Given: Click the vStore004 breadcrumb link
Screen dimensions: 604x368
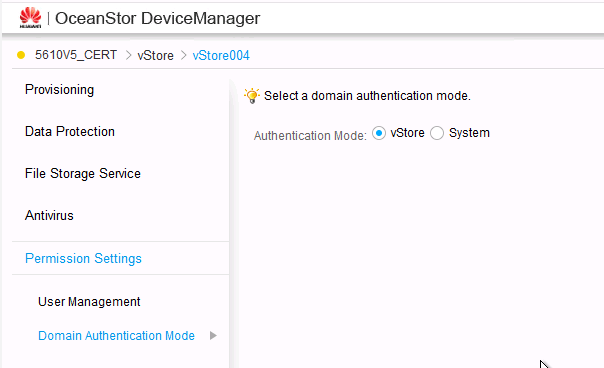Looking at the screenshot, I should pyautogui.click(x=221, y=55).
